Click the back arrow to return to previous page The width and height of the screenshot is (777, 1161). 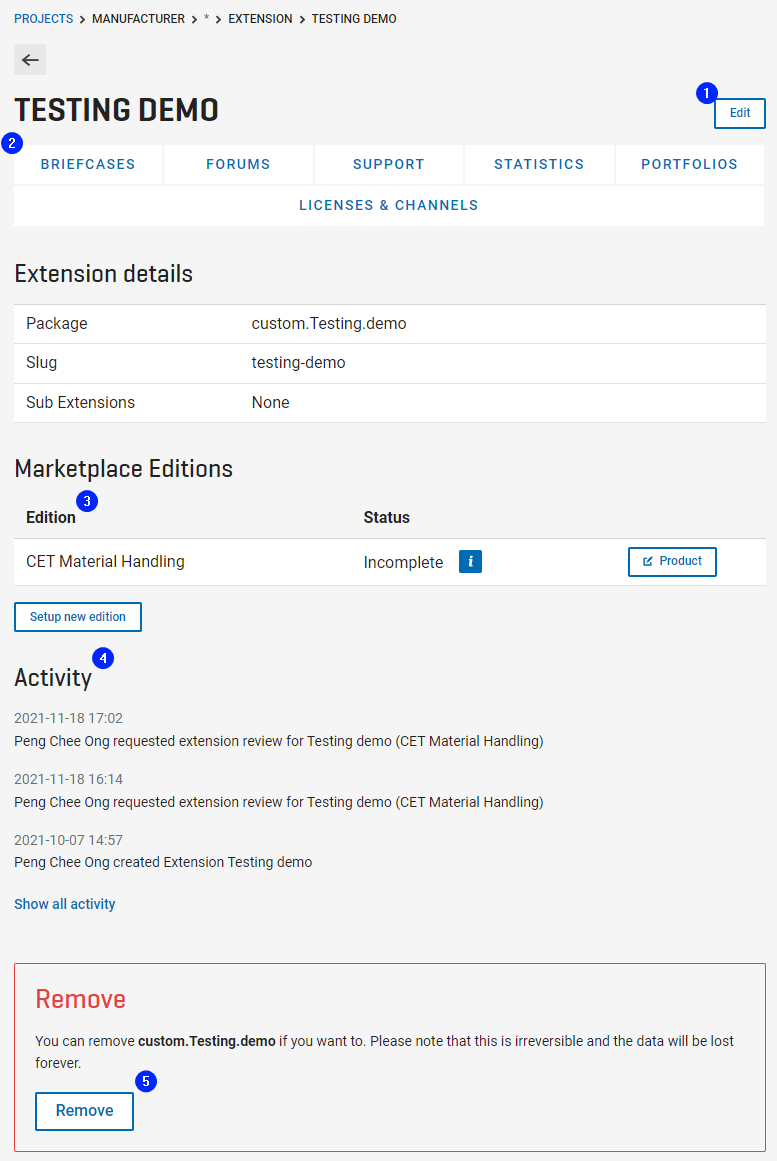tap(29, 59)
